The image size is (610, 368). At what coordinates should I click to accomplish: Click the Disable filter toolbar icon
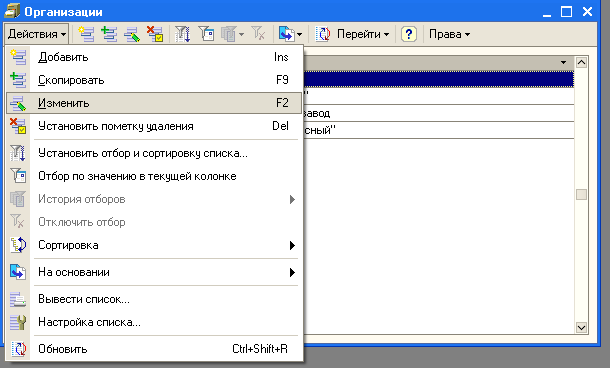258,34
